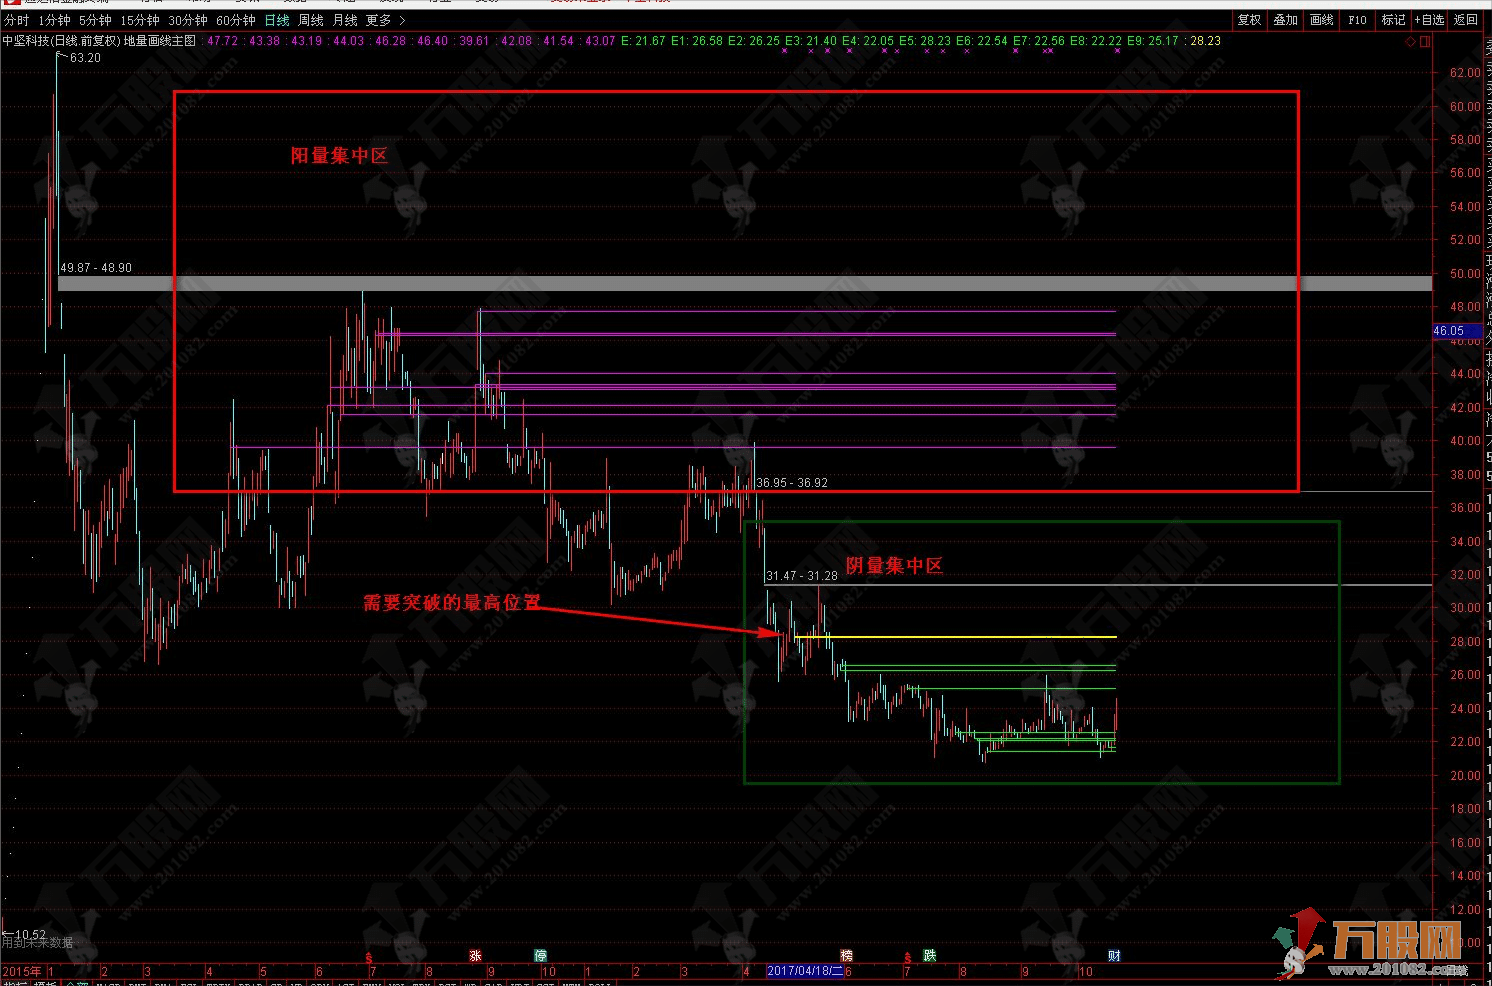Click the 2015年 year label on time axis
The image size is (1492, 986).
22,971
